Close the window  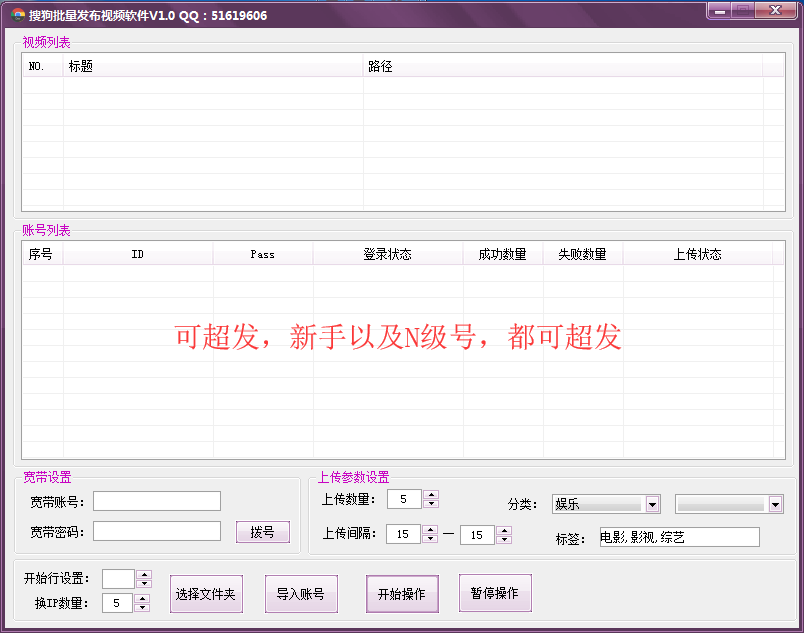(776, 10)
